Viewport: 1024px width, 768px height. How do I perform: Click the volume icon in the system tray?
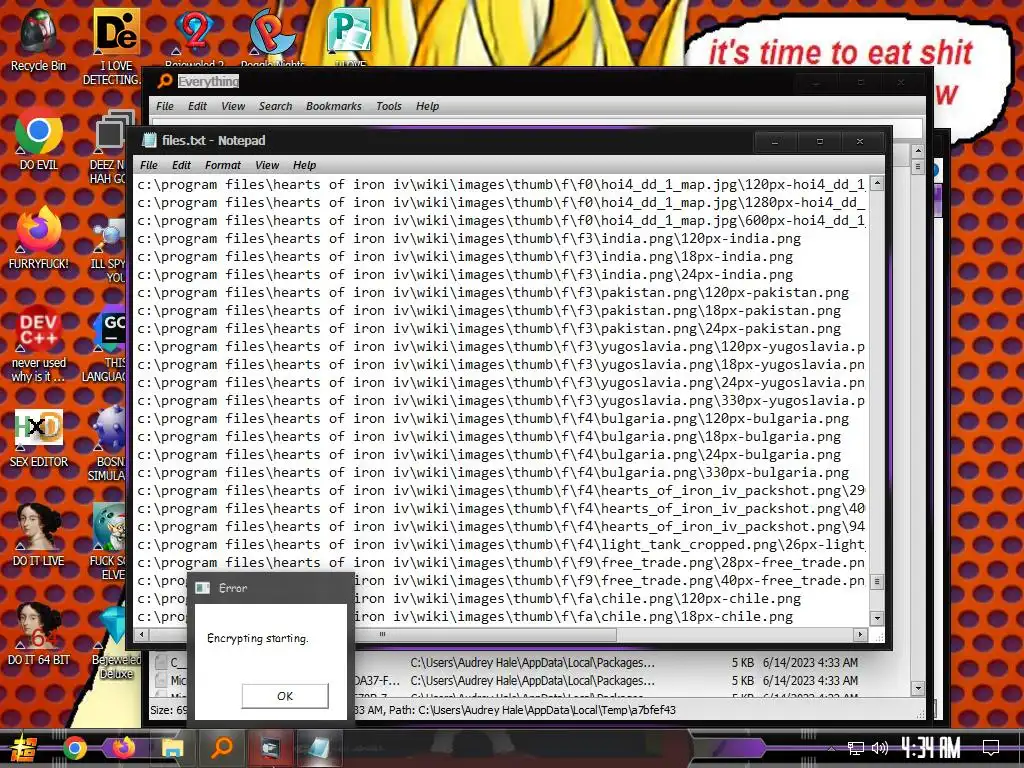coord(879,748)
